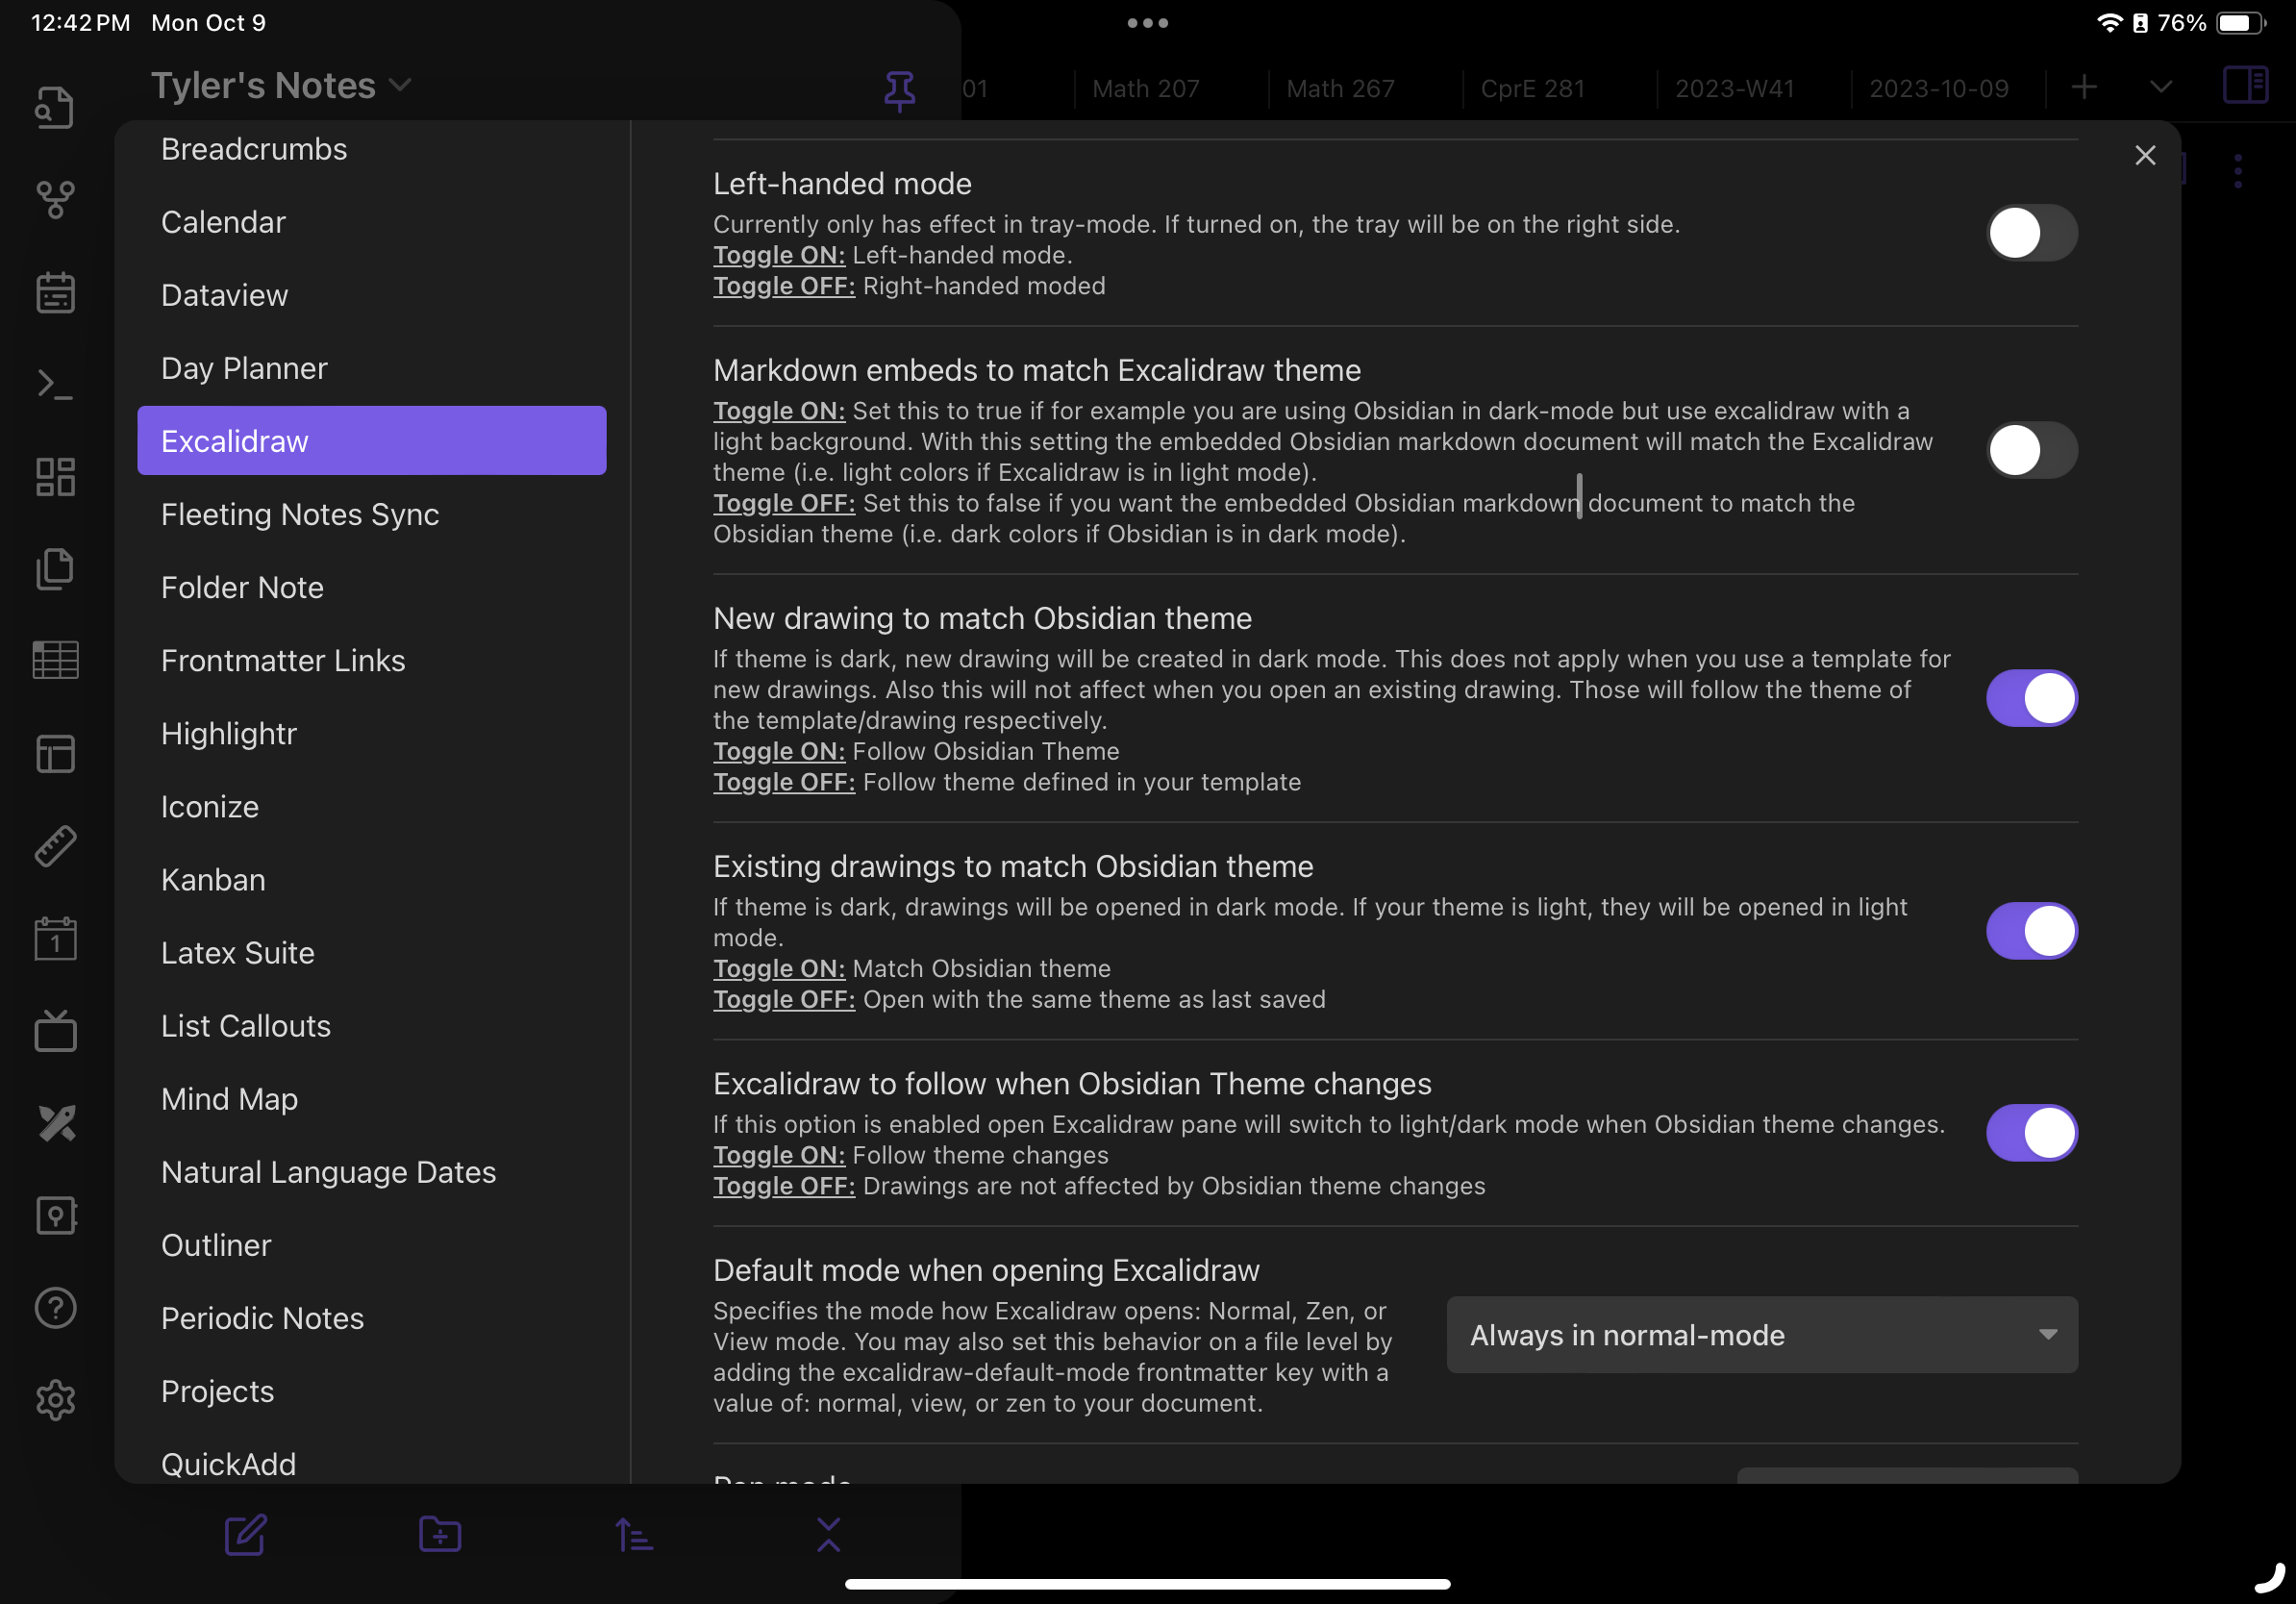Toggle the right sidebar panel icon
The image size is (2296, 1604).
2245,85
